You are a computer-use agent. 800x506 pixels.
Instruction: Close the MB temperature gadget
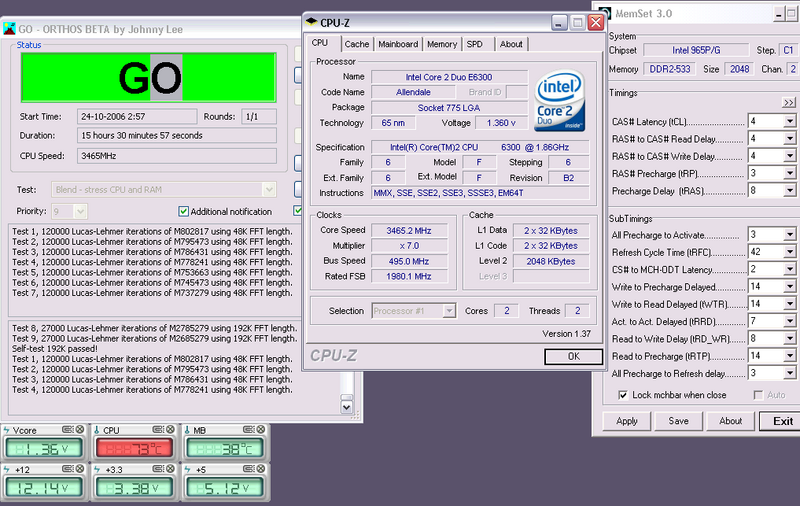pos(261,429)
